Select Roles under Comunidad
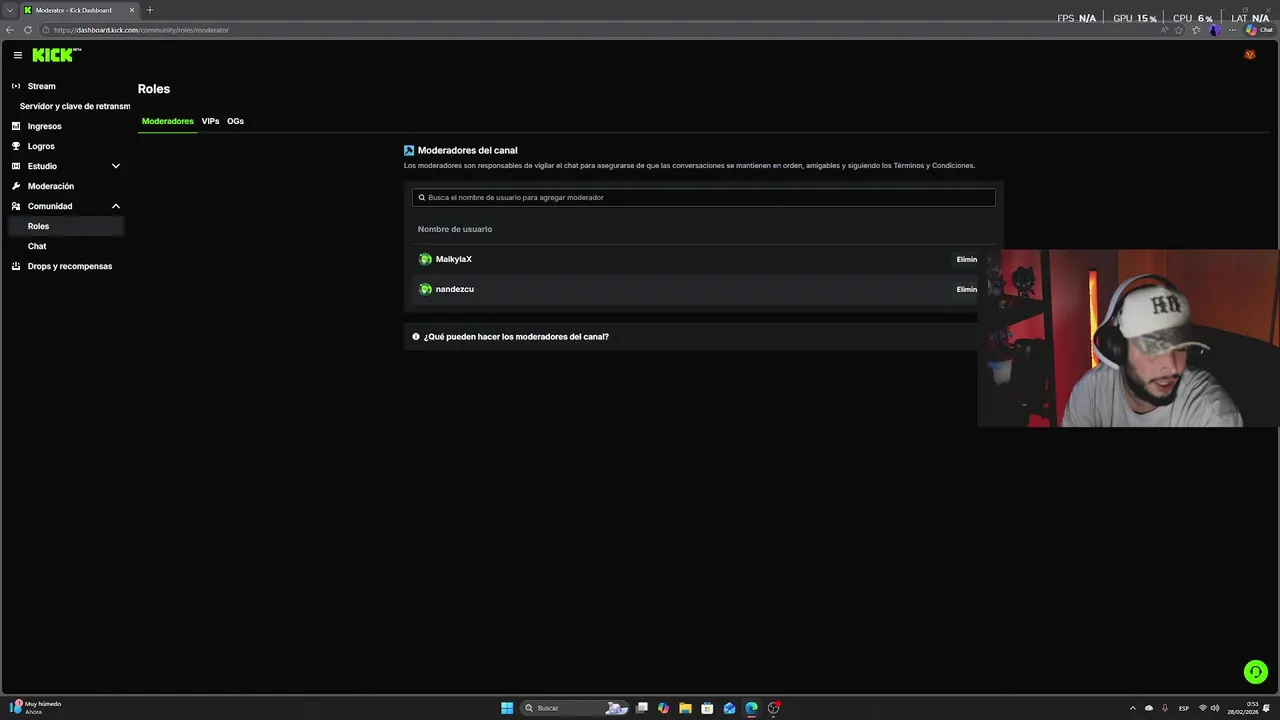 65,226
